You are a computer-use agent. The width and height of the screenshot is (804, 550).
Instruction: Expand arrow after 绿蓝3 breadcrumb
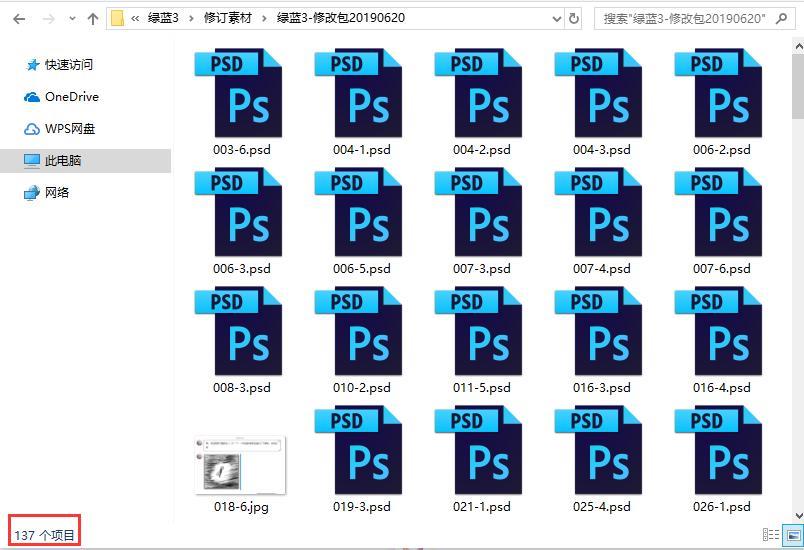pos(191,18)
